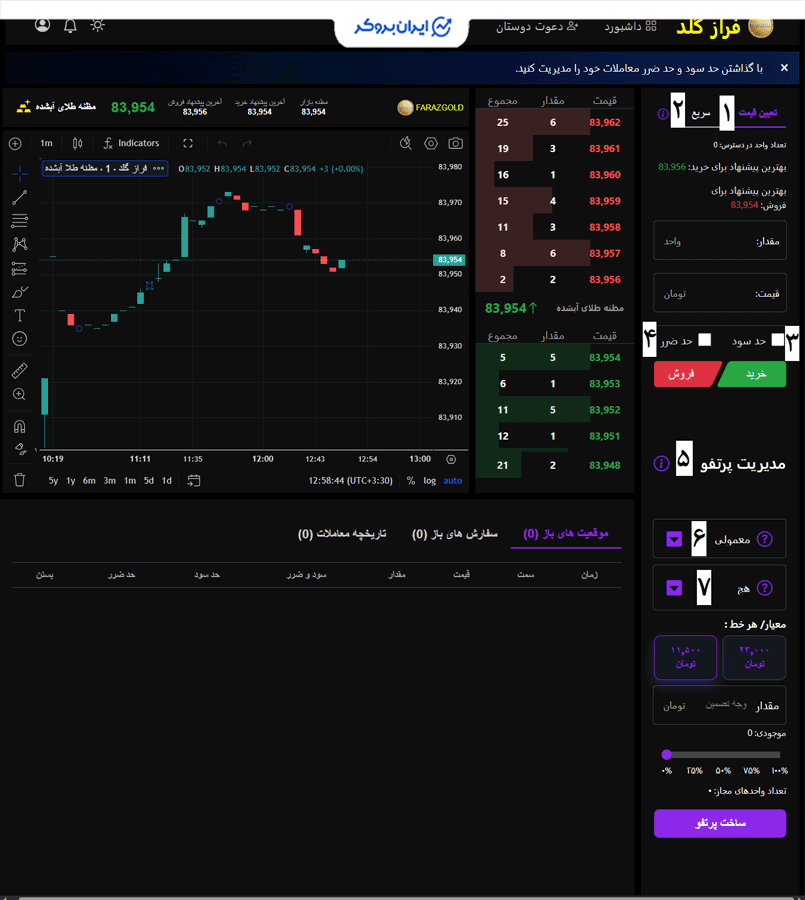Screen dimensions: 805x900
Task: Select the Text annotation tool
Action: coord(19,315)
